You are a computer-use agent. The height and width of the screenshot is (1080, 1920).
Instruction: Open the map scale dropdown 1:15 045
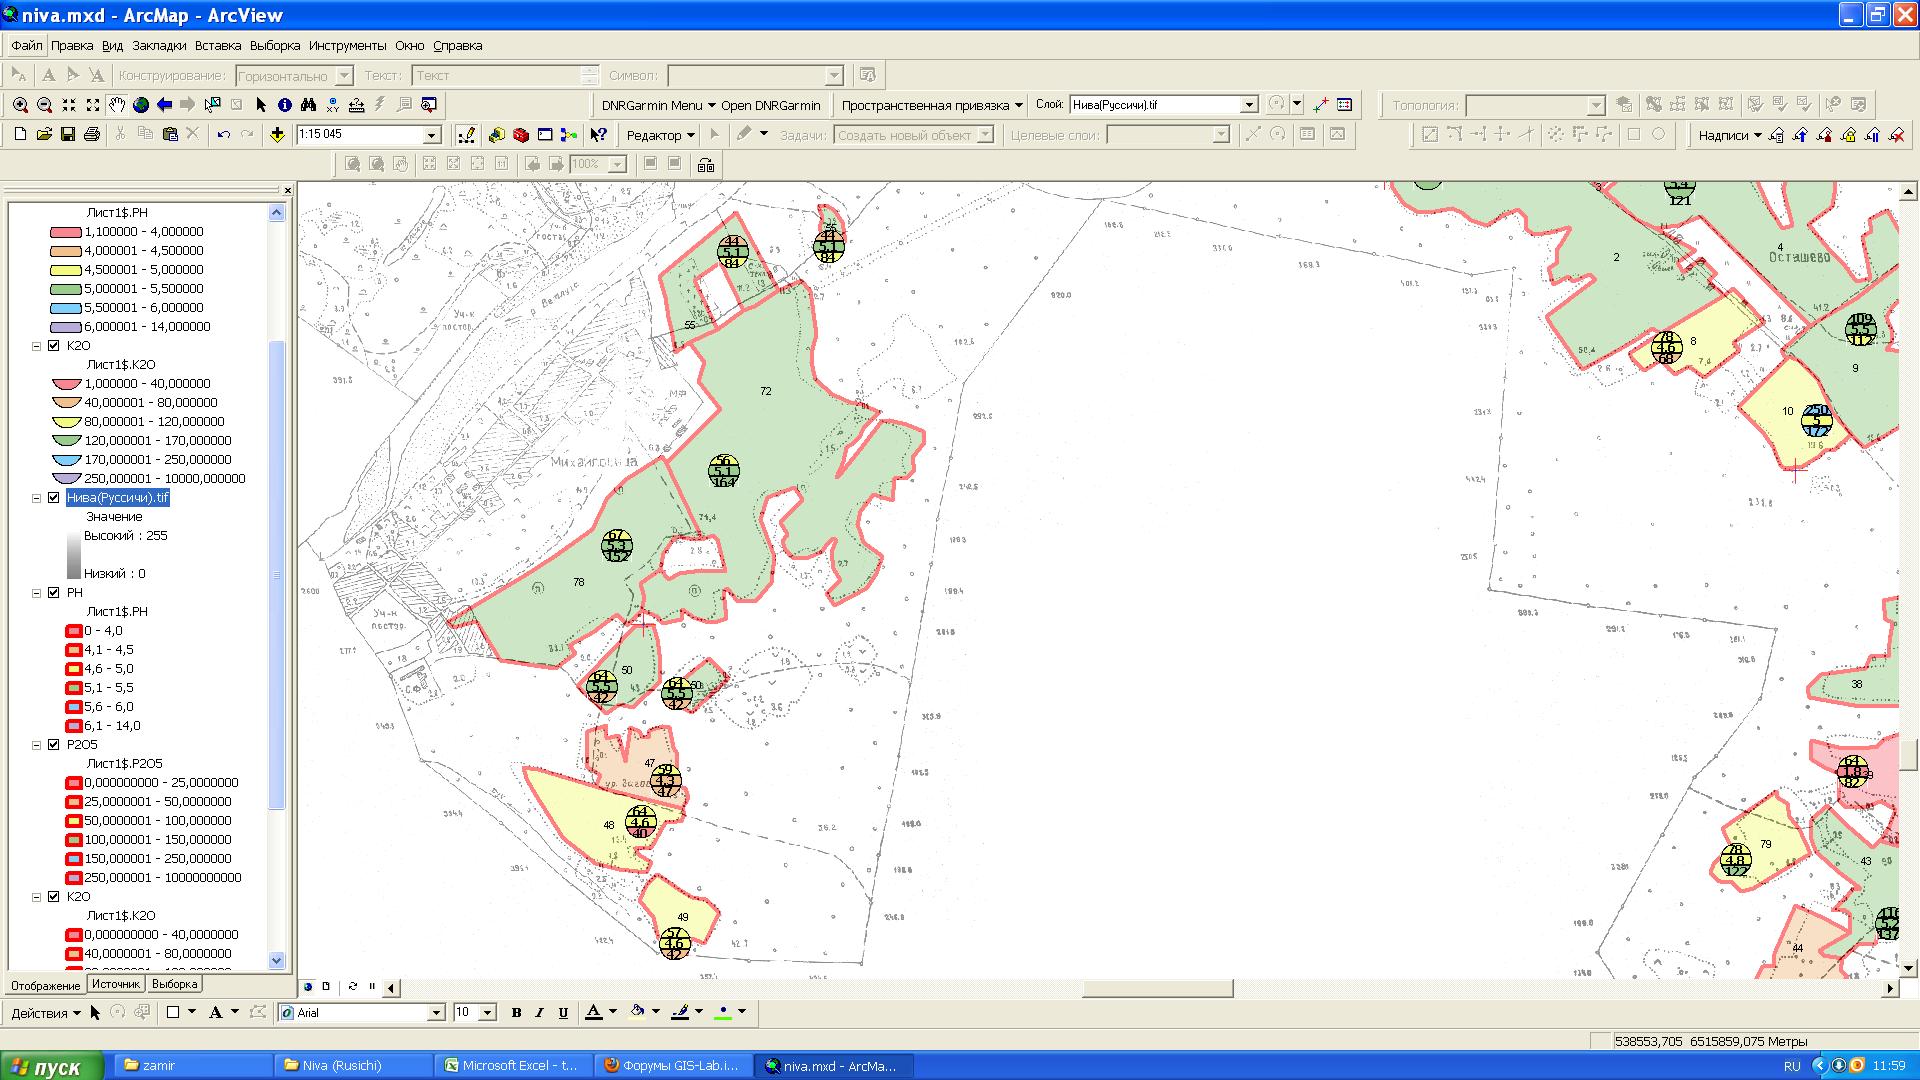coord(432,135)
